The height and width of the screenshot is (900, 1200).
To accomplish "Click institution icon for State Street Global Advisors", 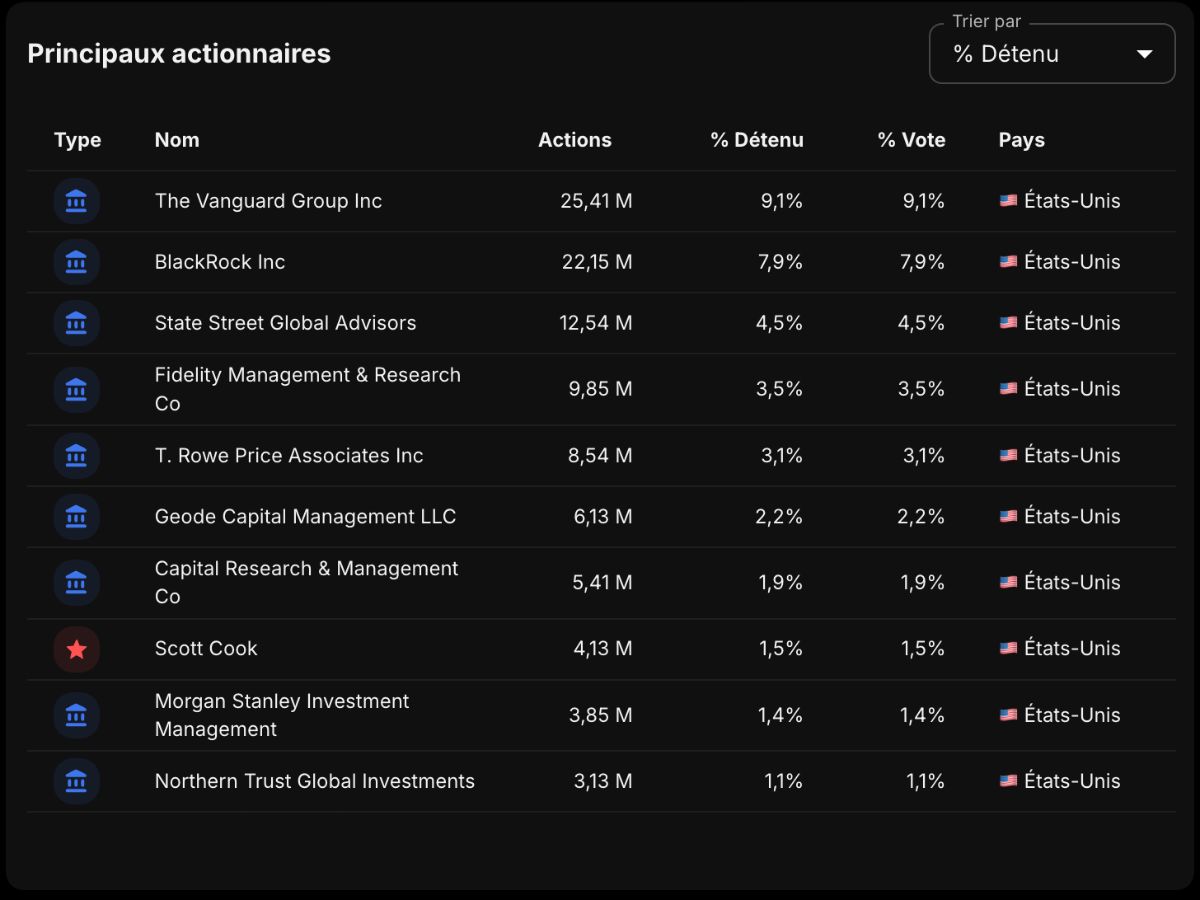I will pyautogui.click(x=77, y=323).
